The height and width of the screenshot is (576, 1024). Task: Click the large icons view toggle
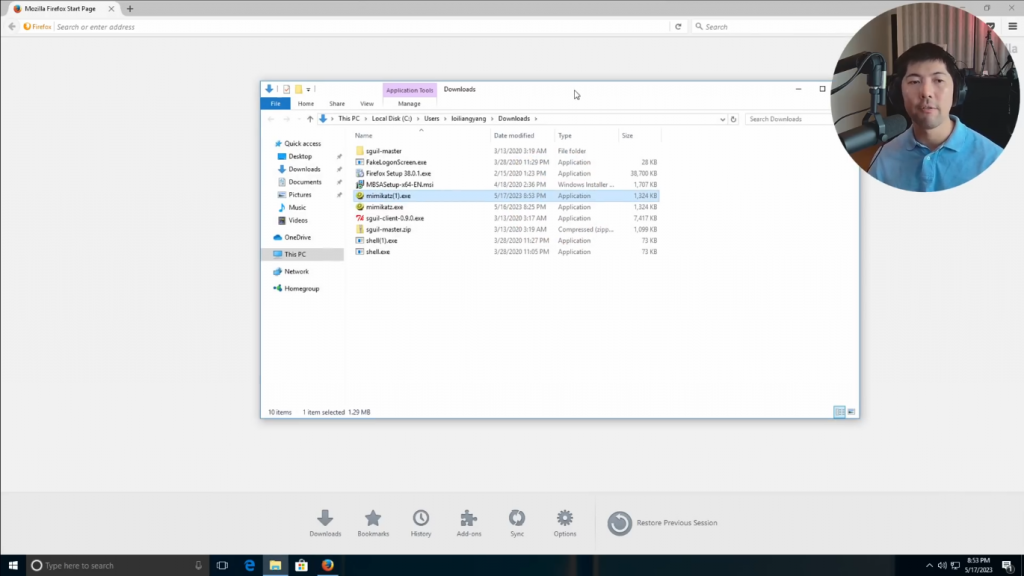pos(851,412)
